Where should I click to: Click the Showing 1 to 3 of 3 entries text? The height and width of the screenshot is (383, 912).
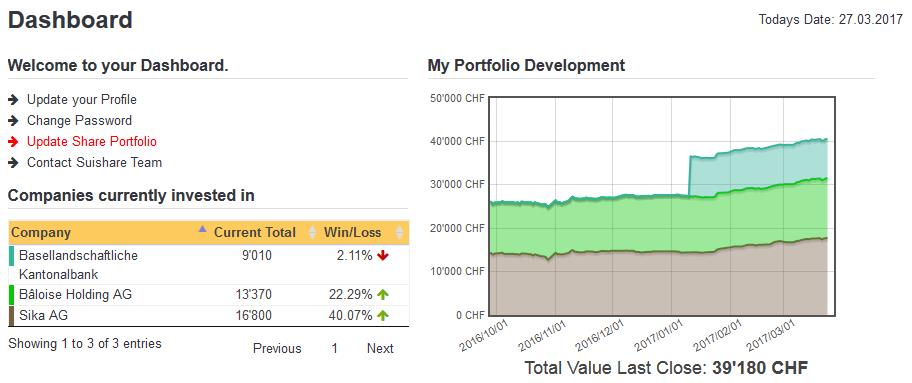[85, 343]
